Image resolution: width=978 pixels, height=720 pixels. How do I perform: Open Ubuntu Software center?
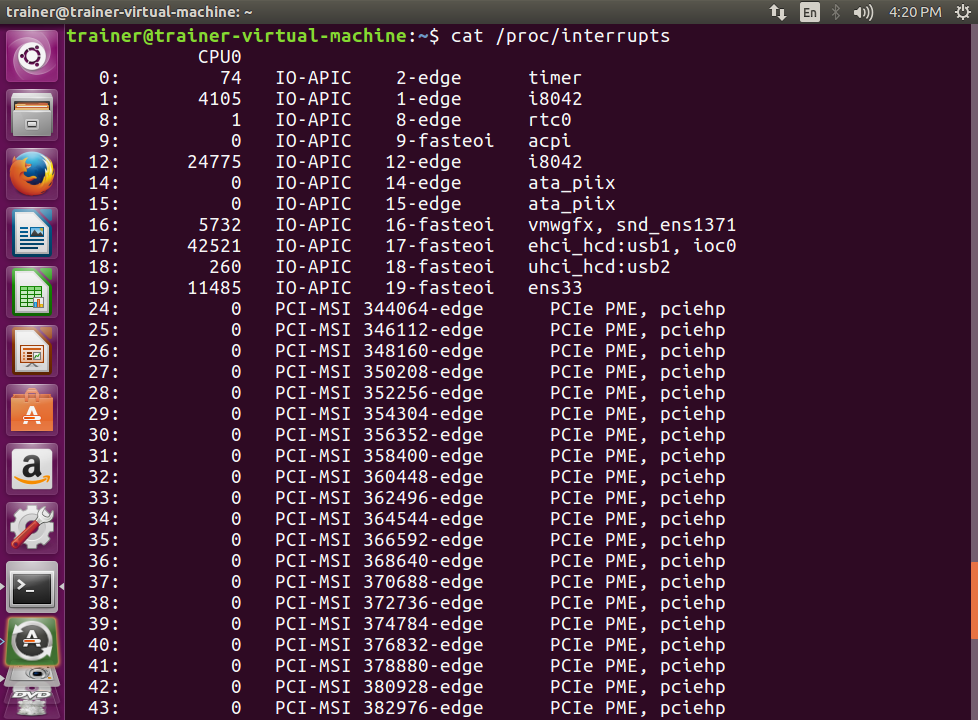point(32,410)
